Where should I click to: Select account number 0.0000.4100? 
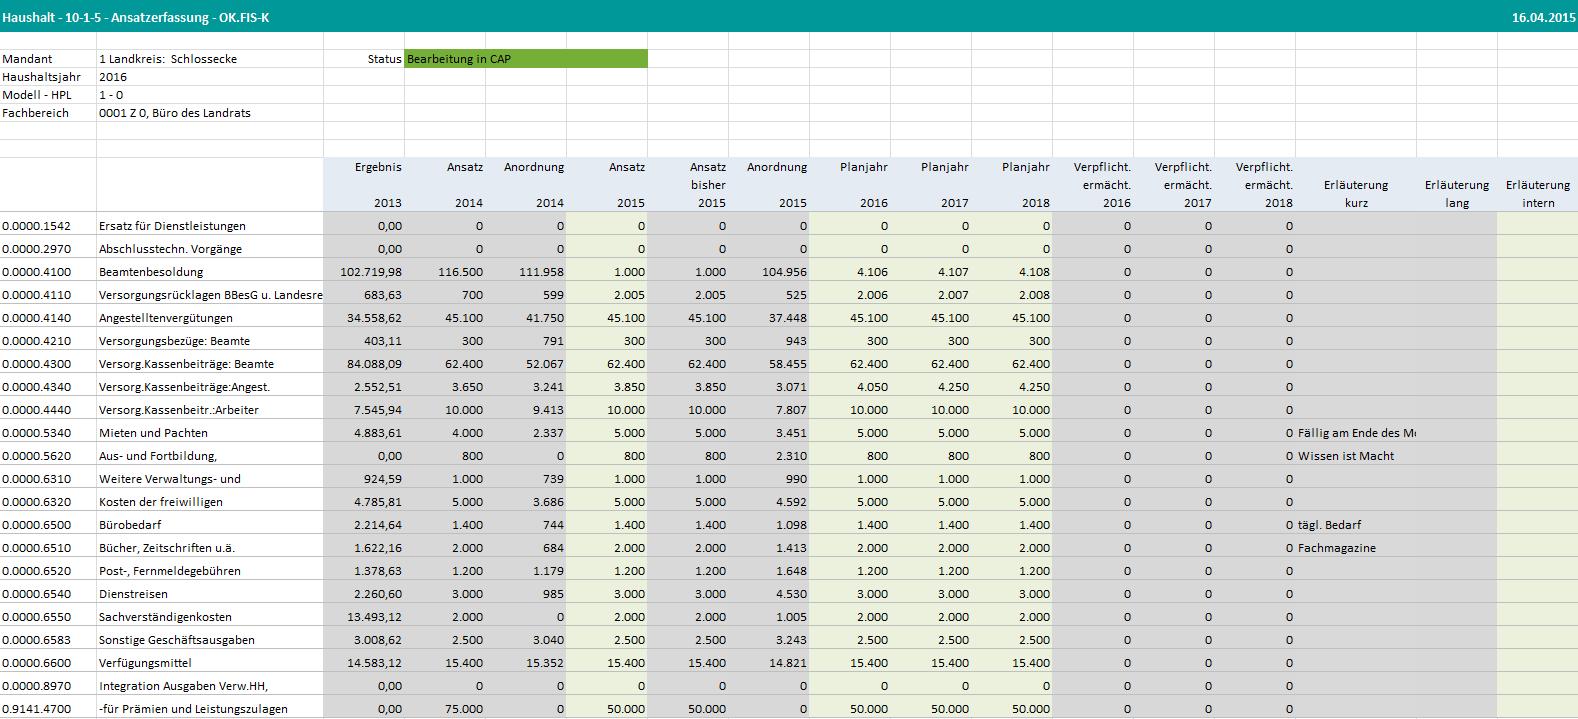(37, 272)
